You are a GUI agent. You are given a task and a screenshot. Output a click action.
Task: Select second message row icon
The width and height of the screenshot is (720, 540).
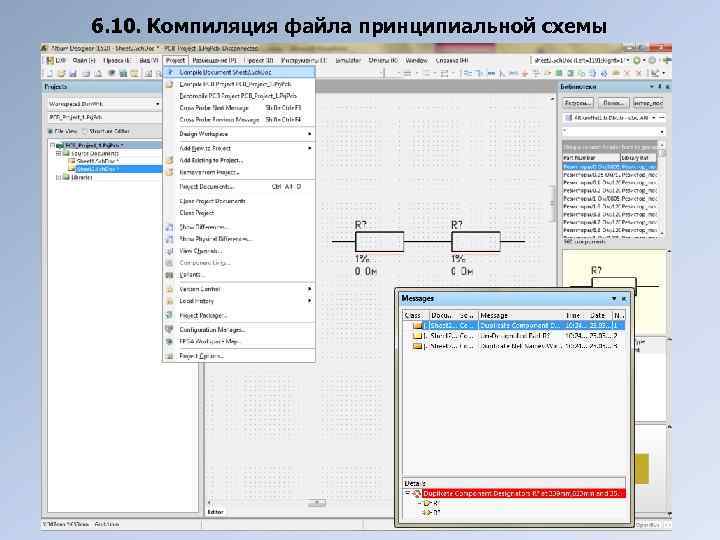417,336
